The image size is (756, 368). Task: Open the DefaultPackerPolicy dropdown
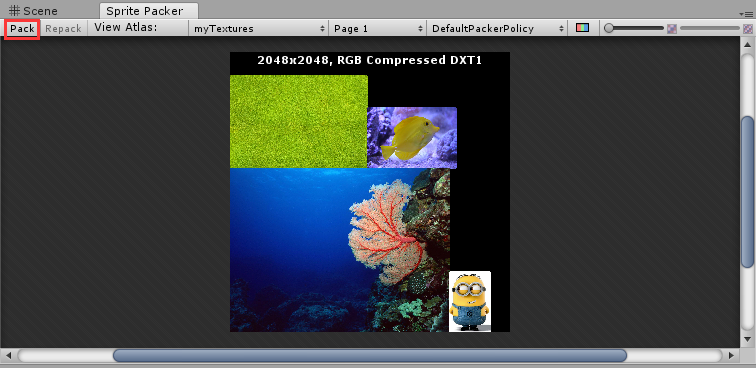pos(498,29)
